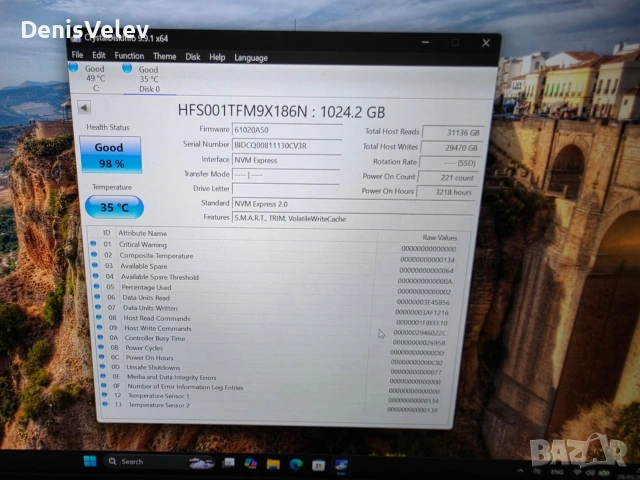Launch Microsoft Edge from the taskbar
The height and width of the screenshot is (480, 640).
click(296, 464)
